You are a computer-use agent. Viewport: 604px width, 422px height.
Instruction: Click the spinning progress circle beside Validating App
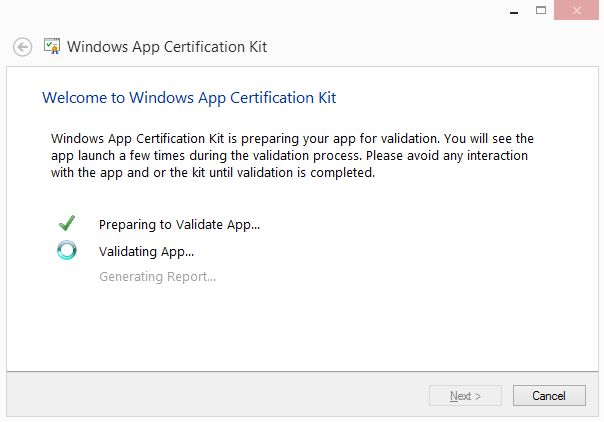(x=67, y=250)
